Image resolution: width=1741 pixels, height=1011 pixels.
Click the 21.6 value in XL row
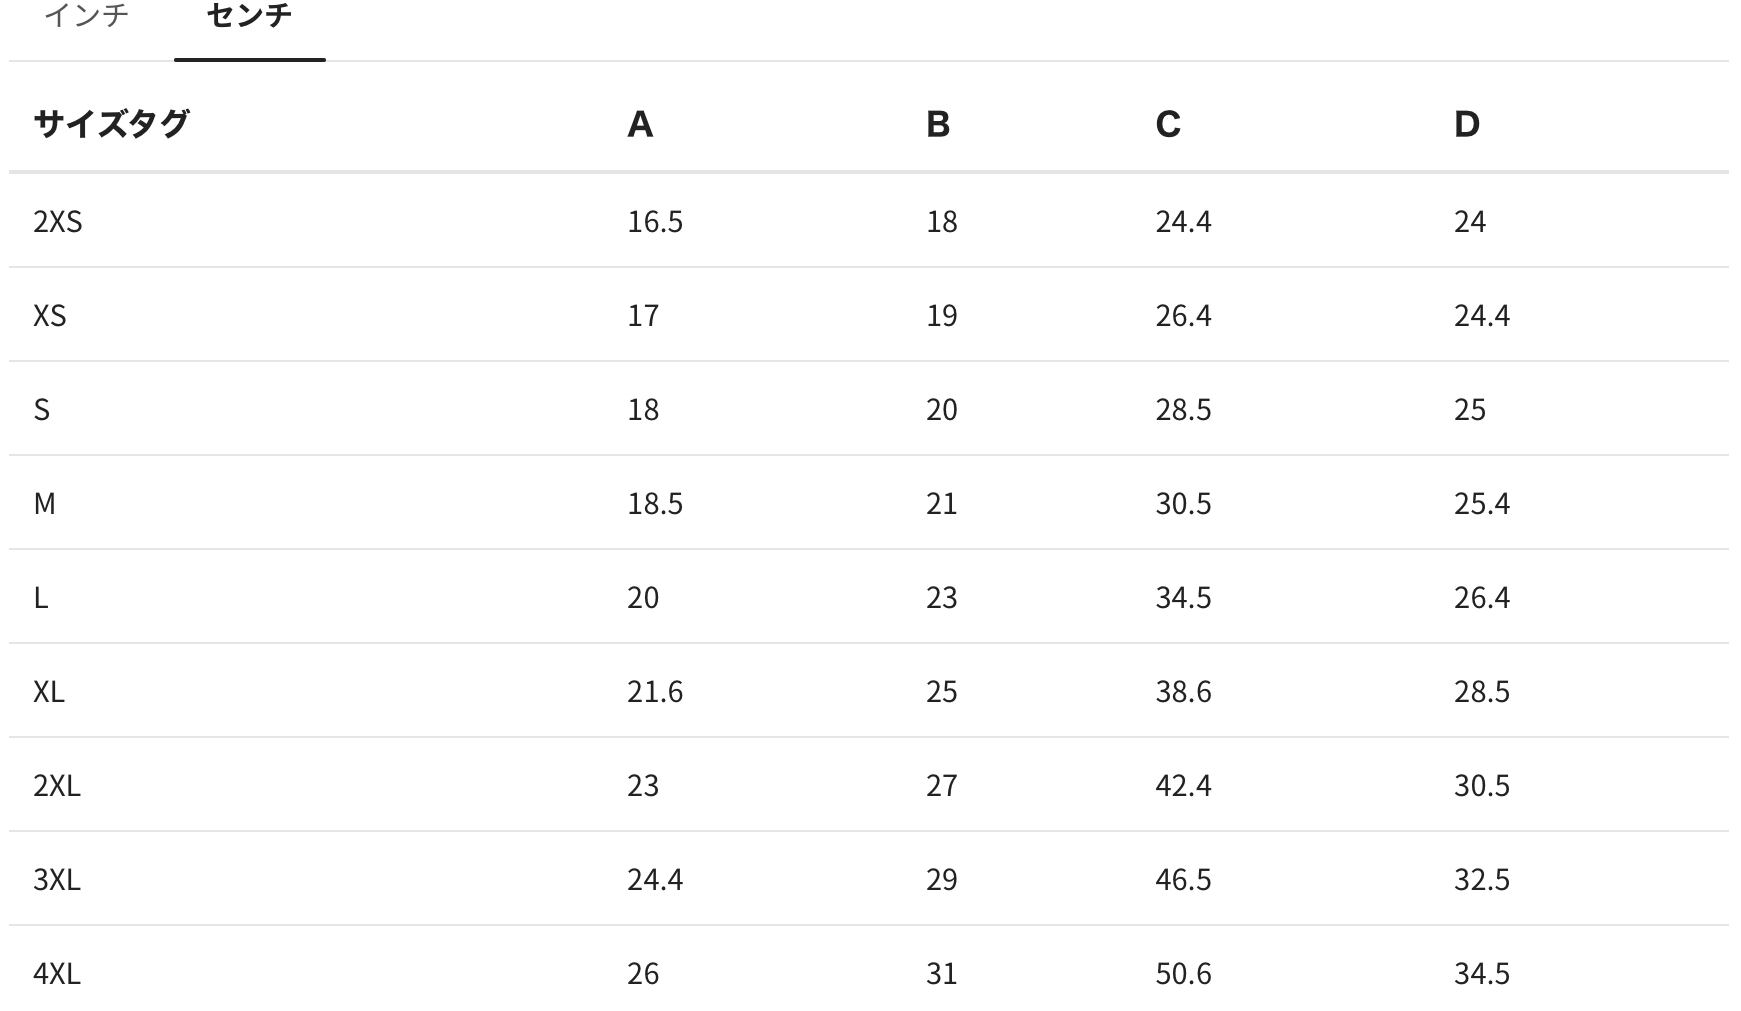tap(655, 691)
